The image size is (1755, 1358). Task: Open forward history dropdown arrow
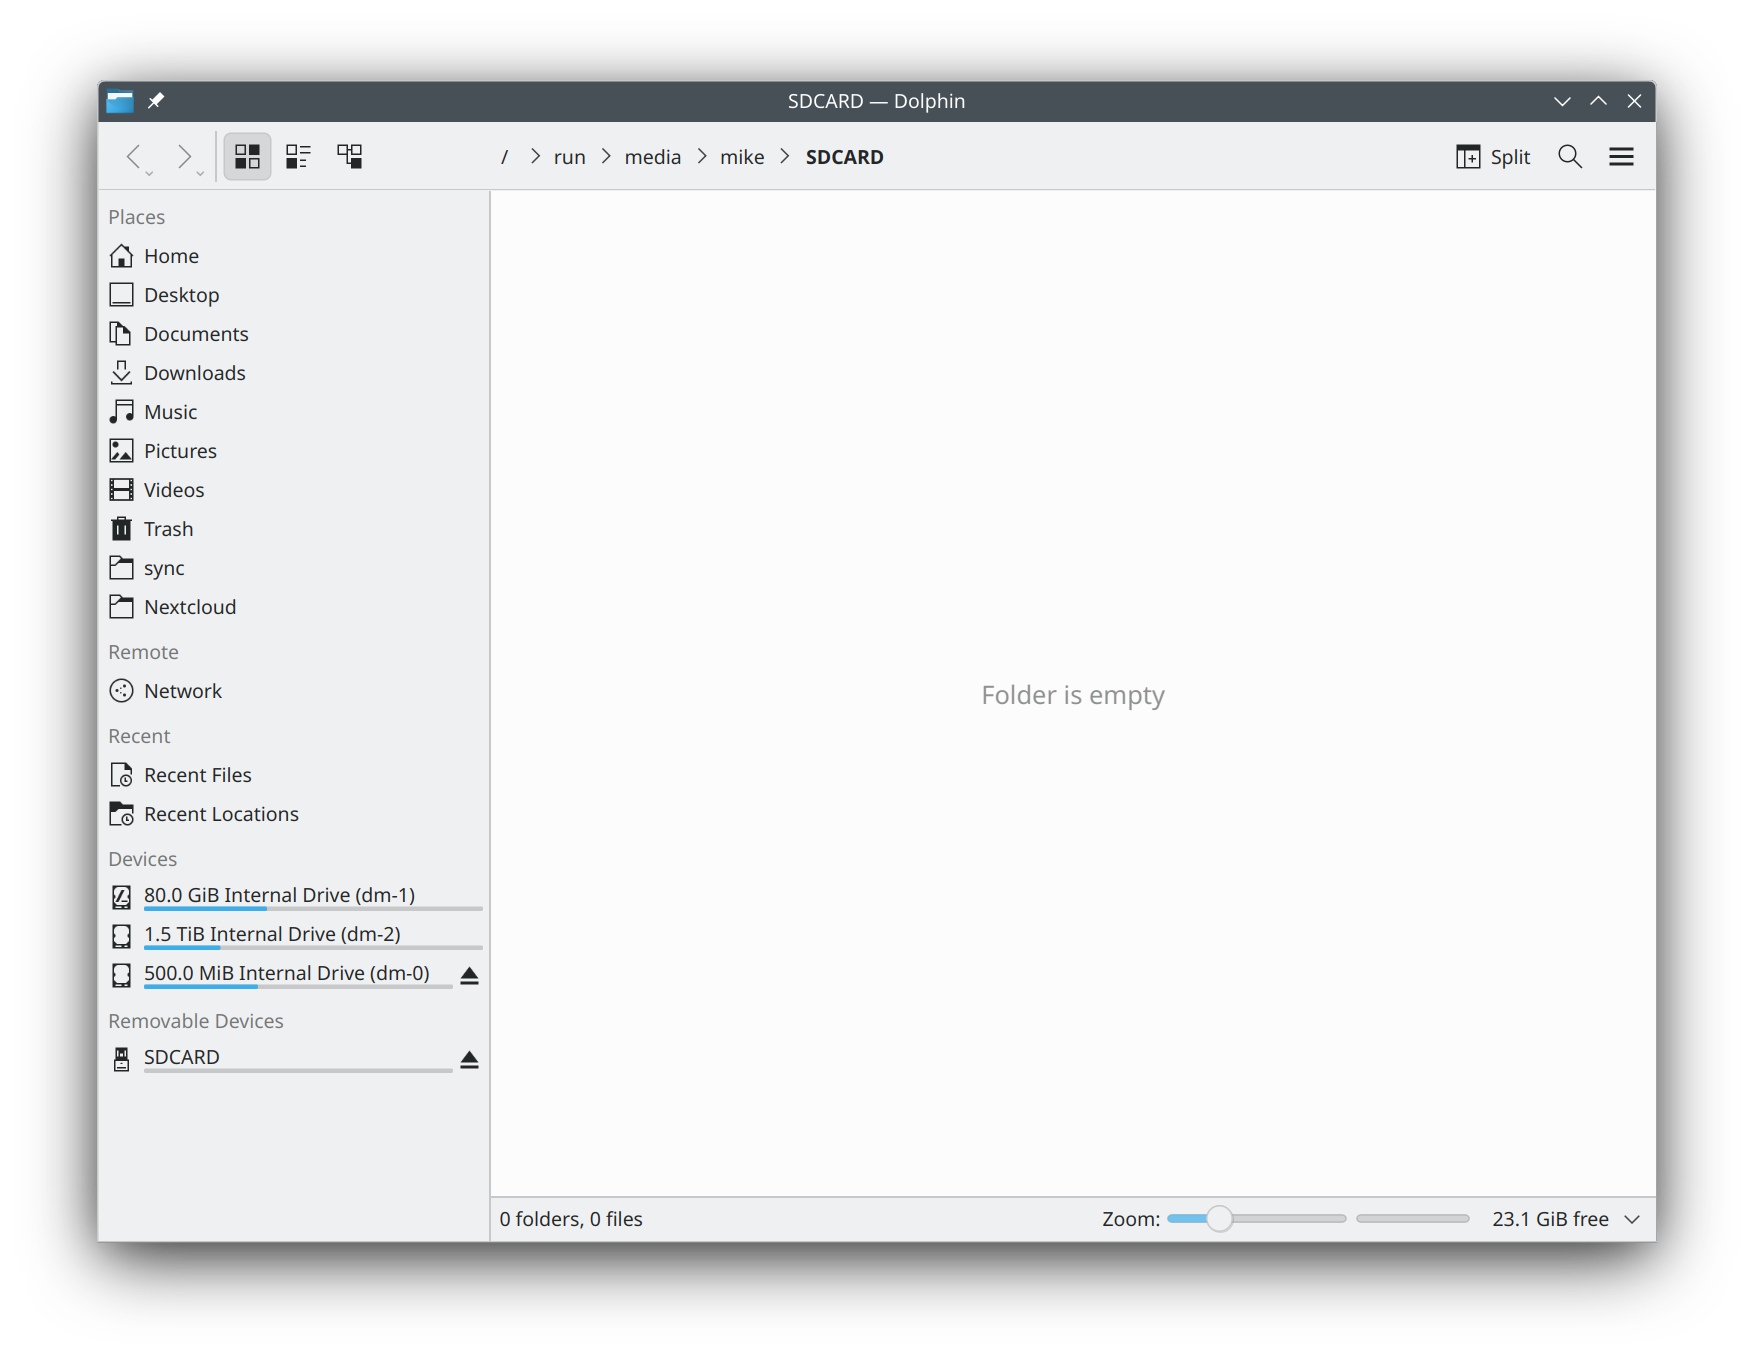tap(200, 174)
